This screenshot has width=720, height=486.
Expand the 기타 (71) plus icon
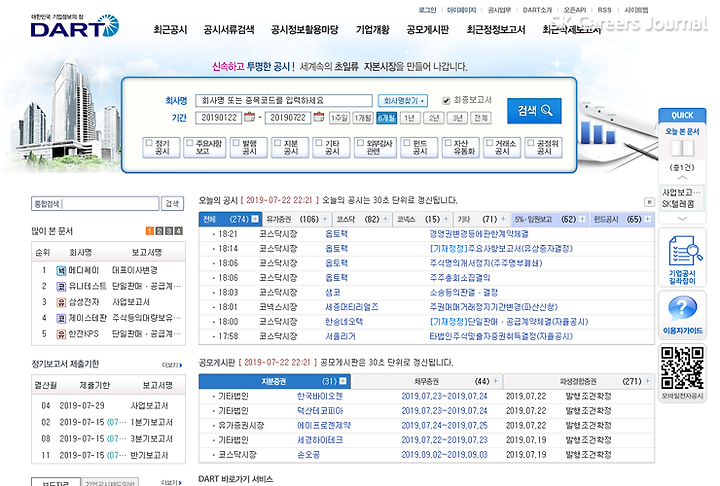coord(503,219)
